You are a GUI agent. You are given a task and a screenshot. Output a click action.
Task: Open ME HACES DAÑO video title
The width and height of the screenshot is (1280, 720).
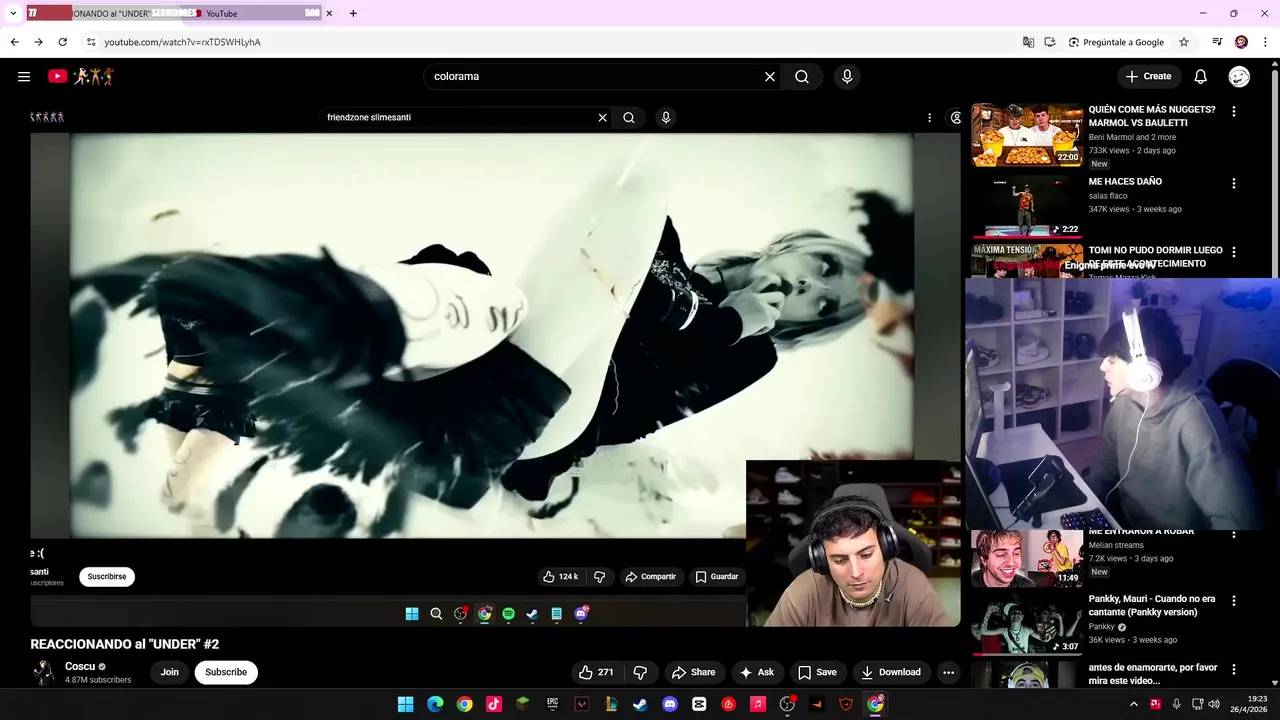point(1125,182)
